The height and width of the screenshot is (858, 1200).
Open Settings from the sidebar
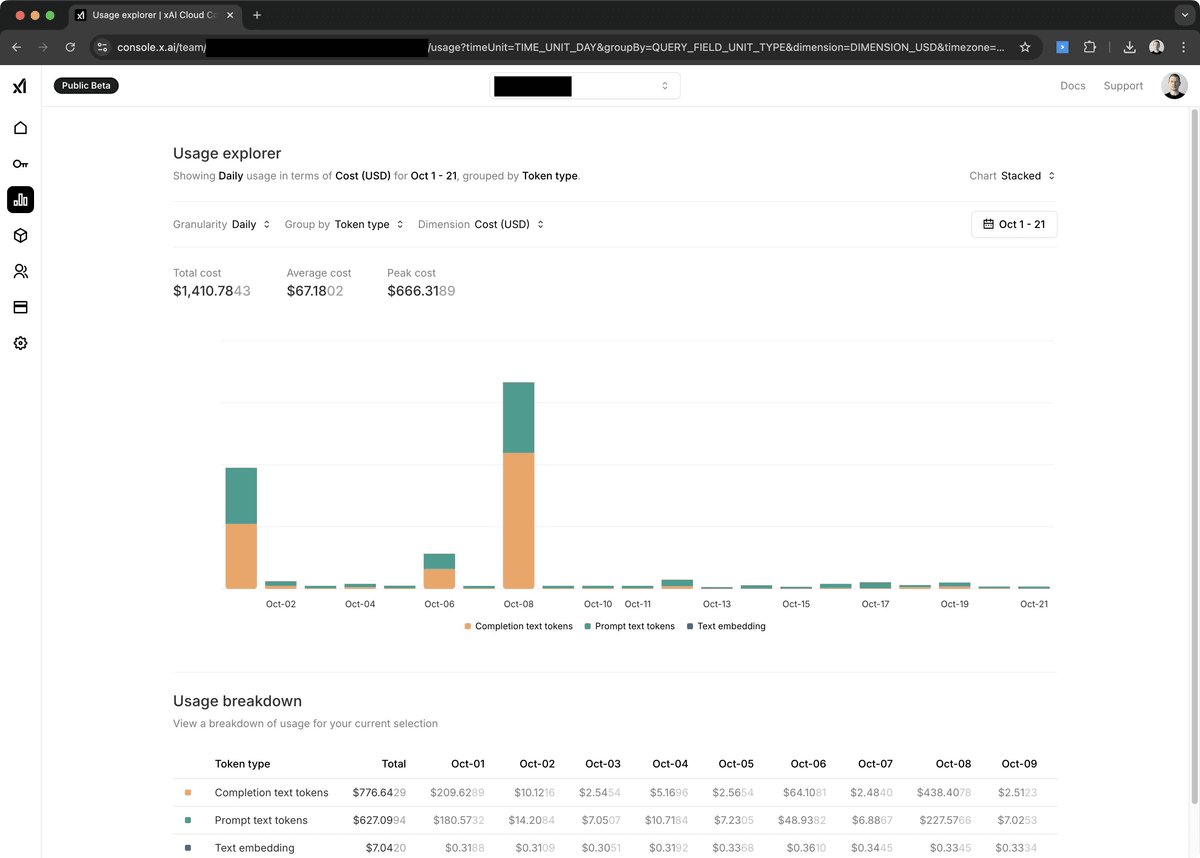20,343
